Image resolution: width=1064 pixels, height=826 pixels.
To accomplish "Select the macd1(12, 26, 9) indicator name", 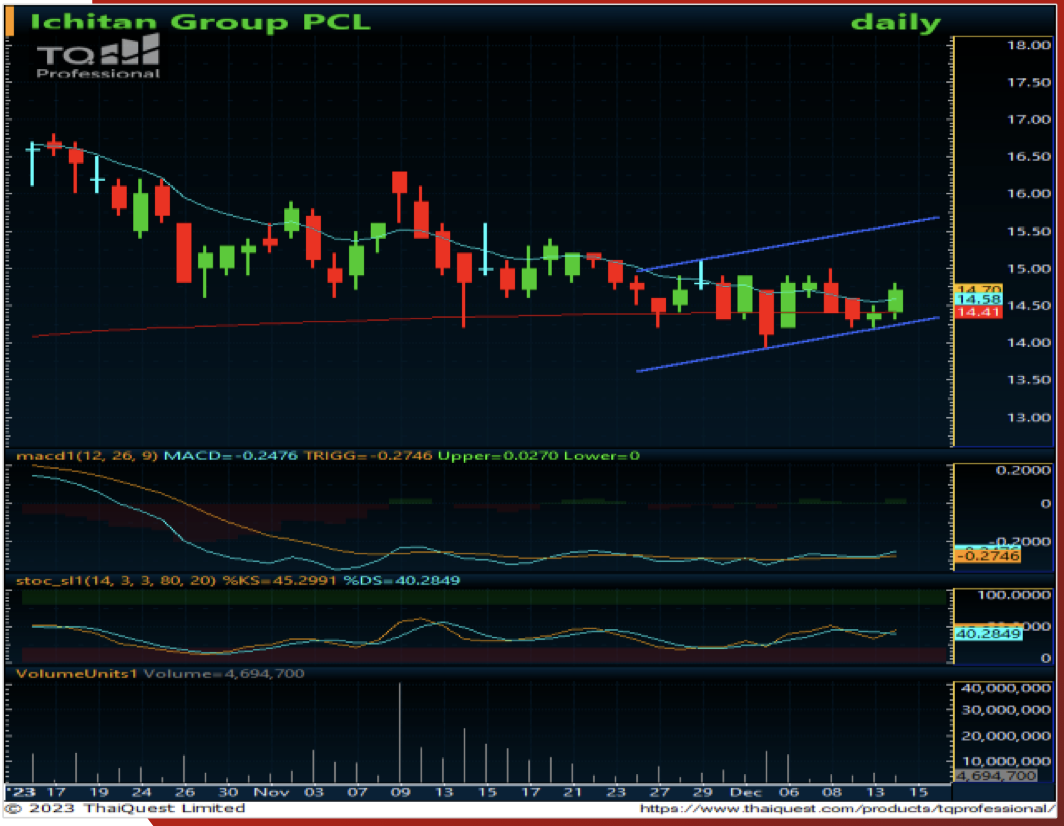I will pos(87,455).
